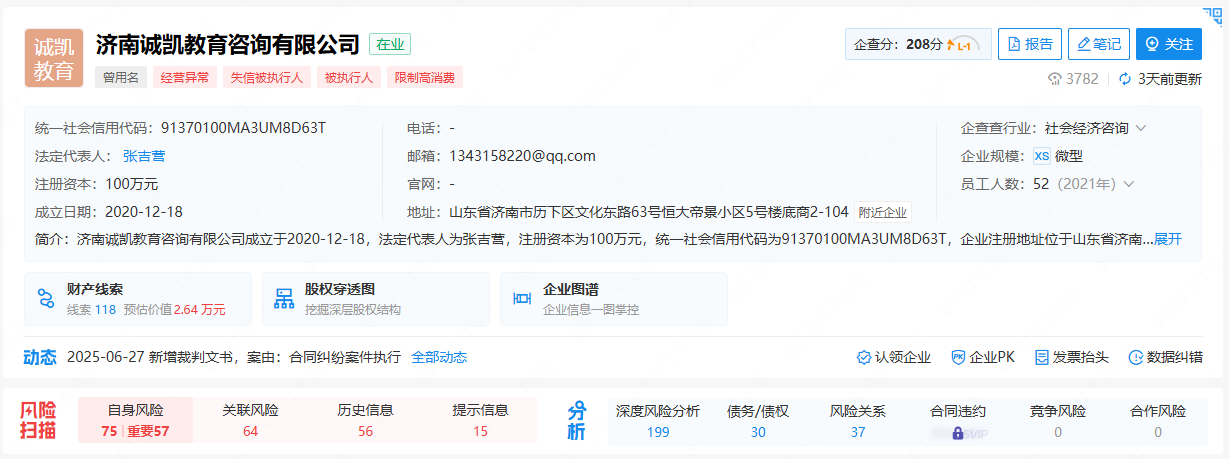Viewport: 1229px width, 459px height.
Task: Refresh data via 3天前更新 icon
Action: [1124, 79]
